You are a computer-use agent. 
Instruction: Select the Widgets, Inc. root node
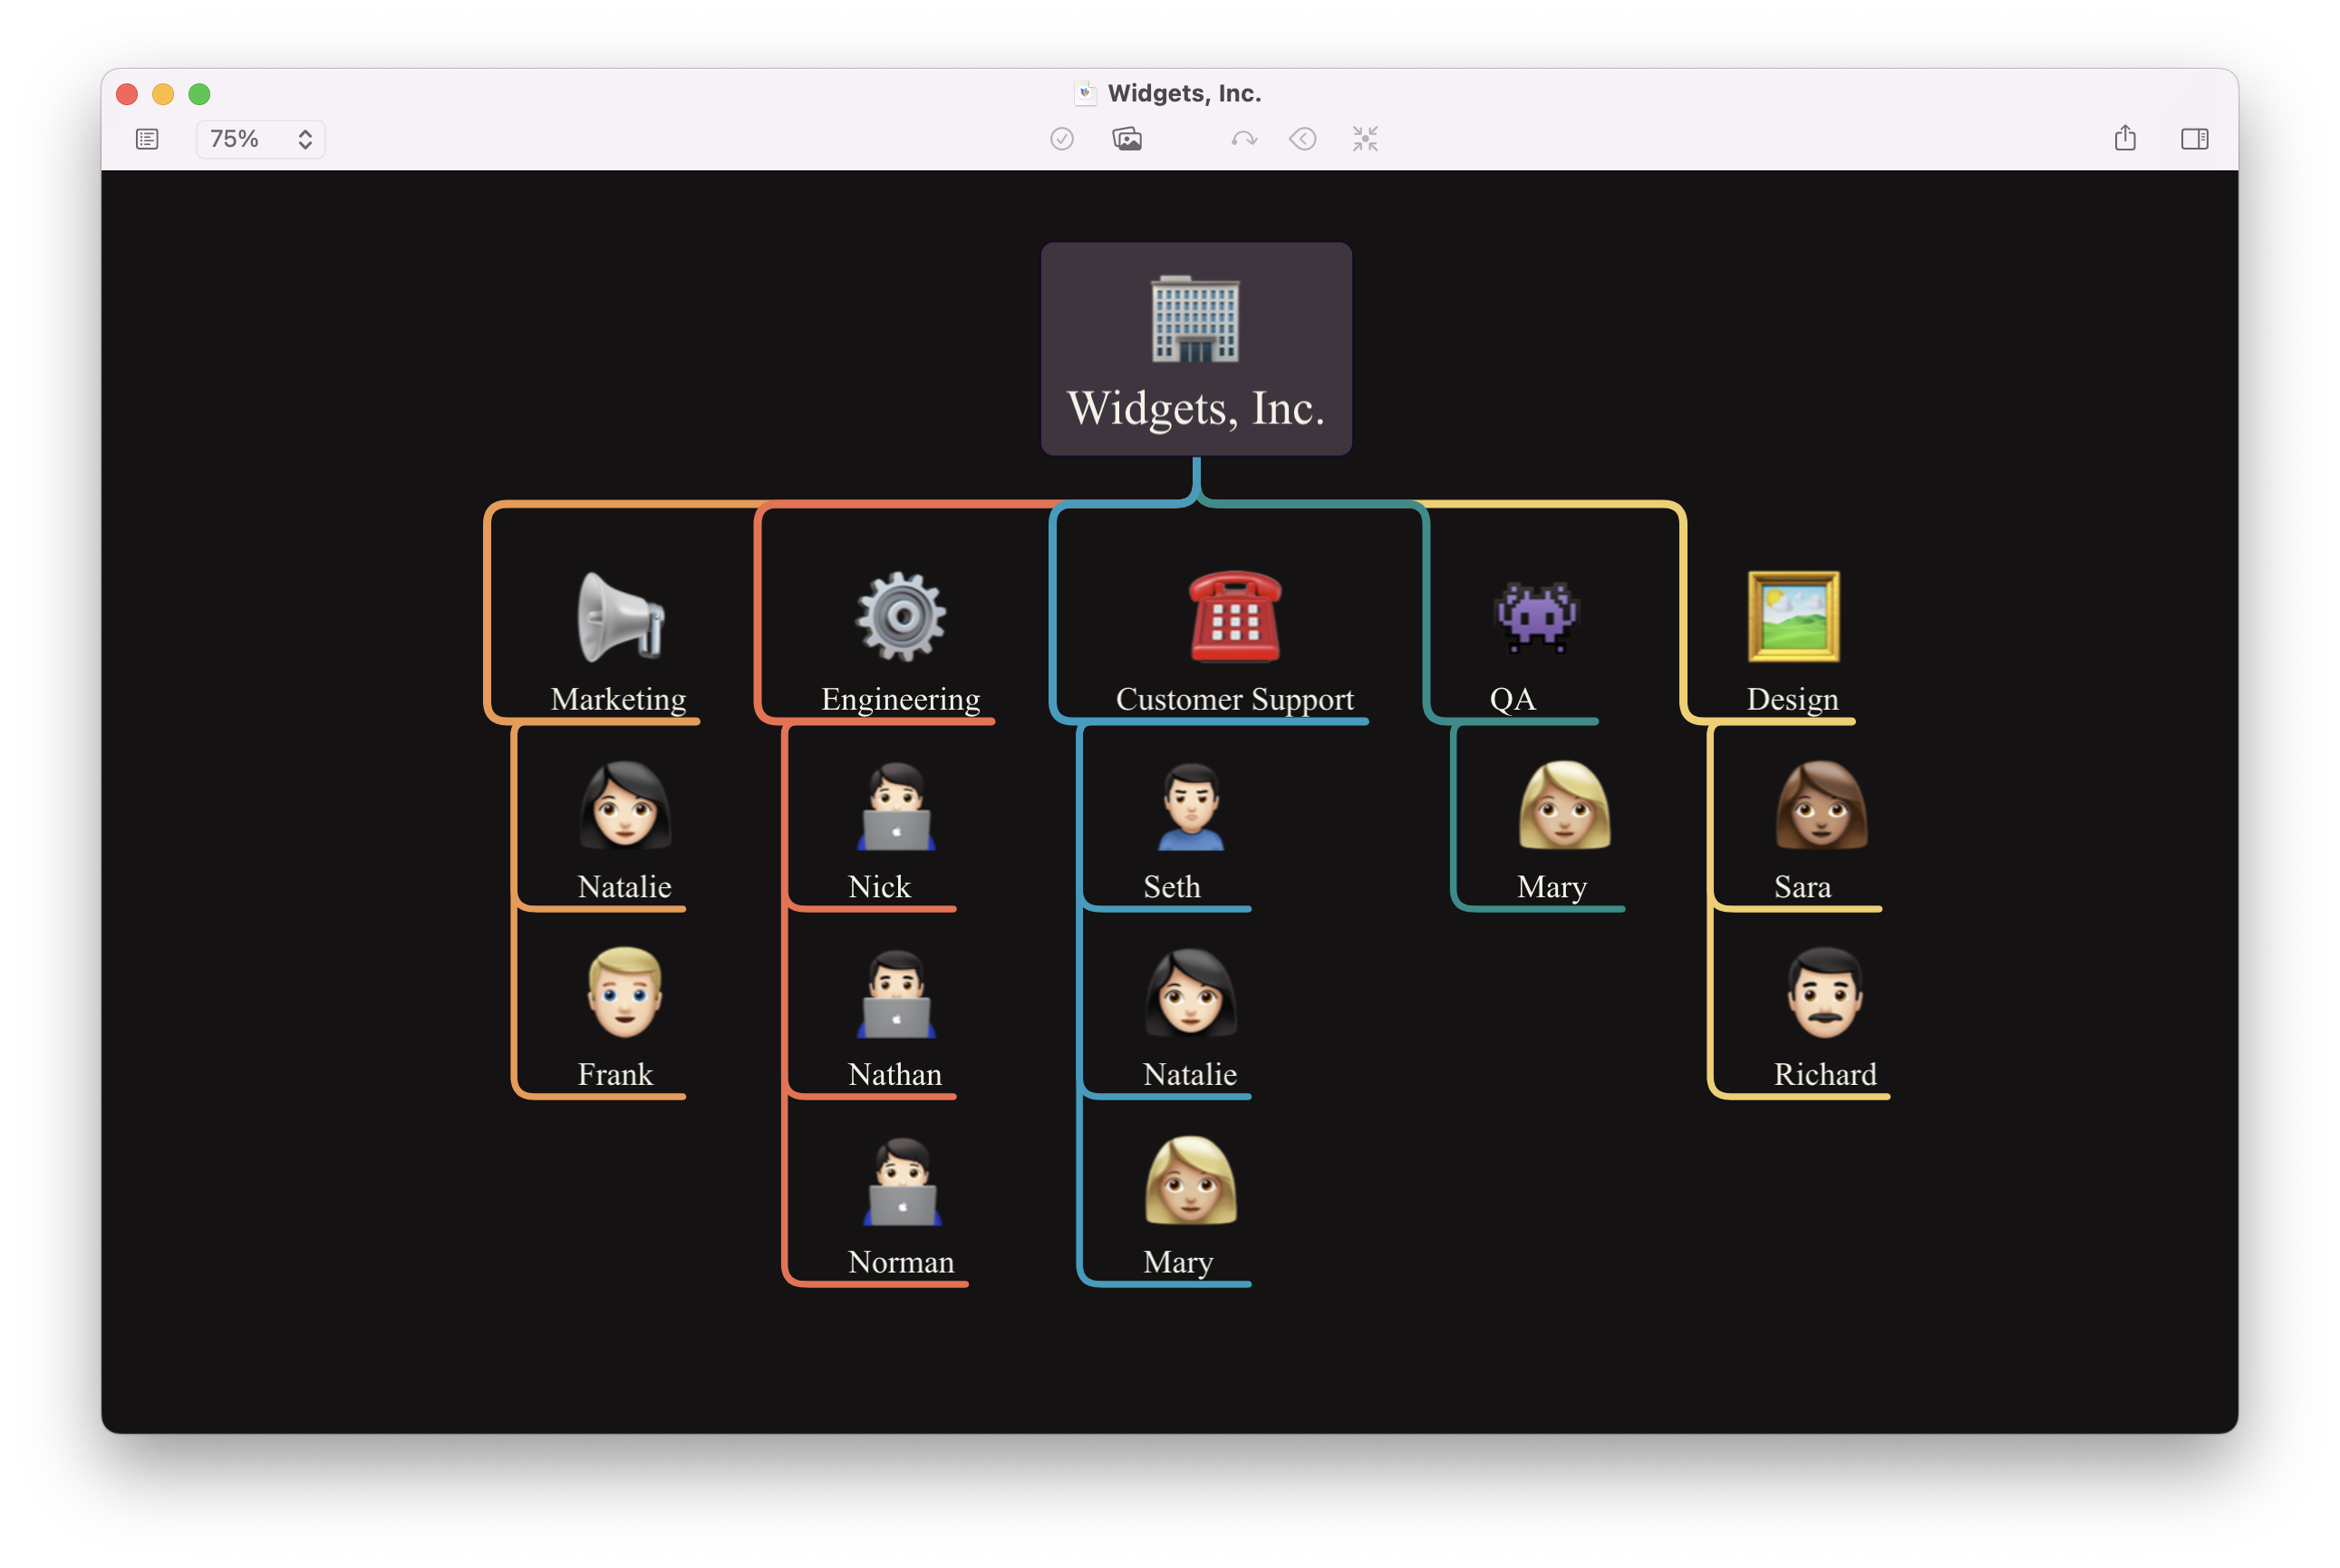click(x=1196, y=349)
